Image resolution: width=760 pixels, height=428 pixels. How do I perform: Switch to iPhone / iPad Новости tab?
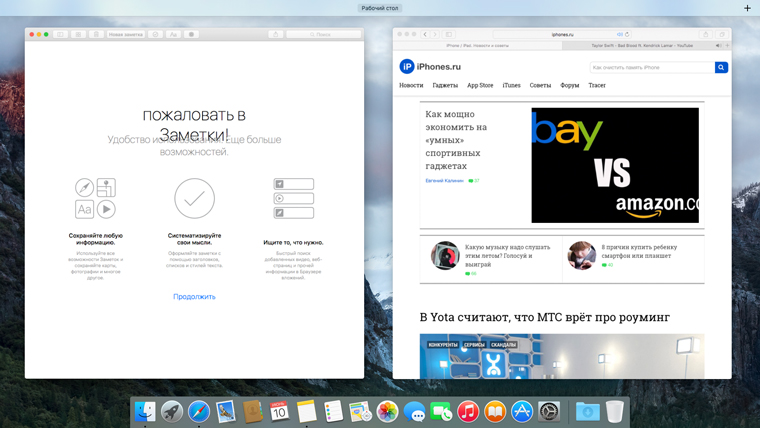(x=477, y=46)
